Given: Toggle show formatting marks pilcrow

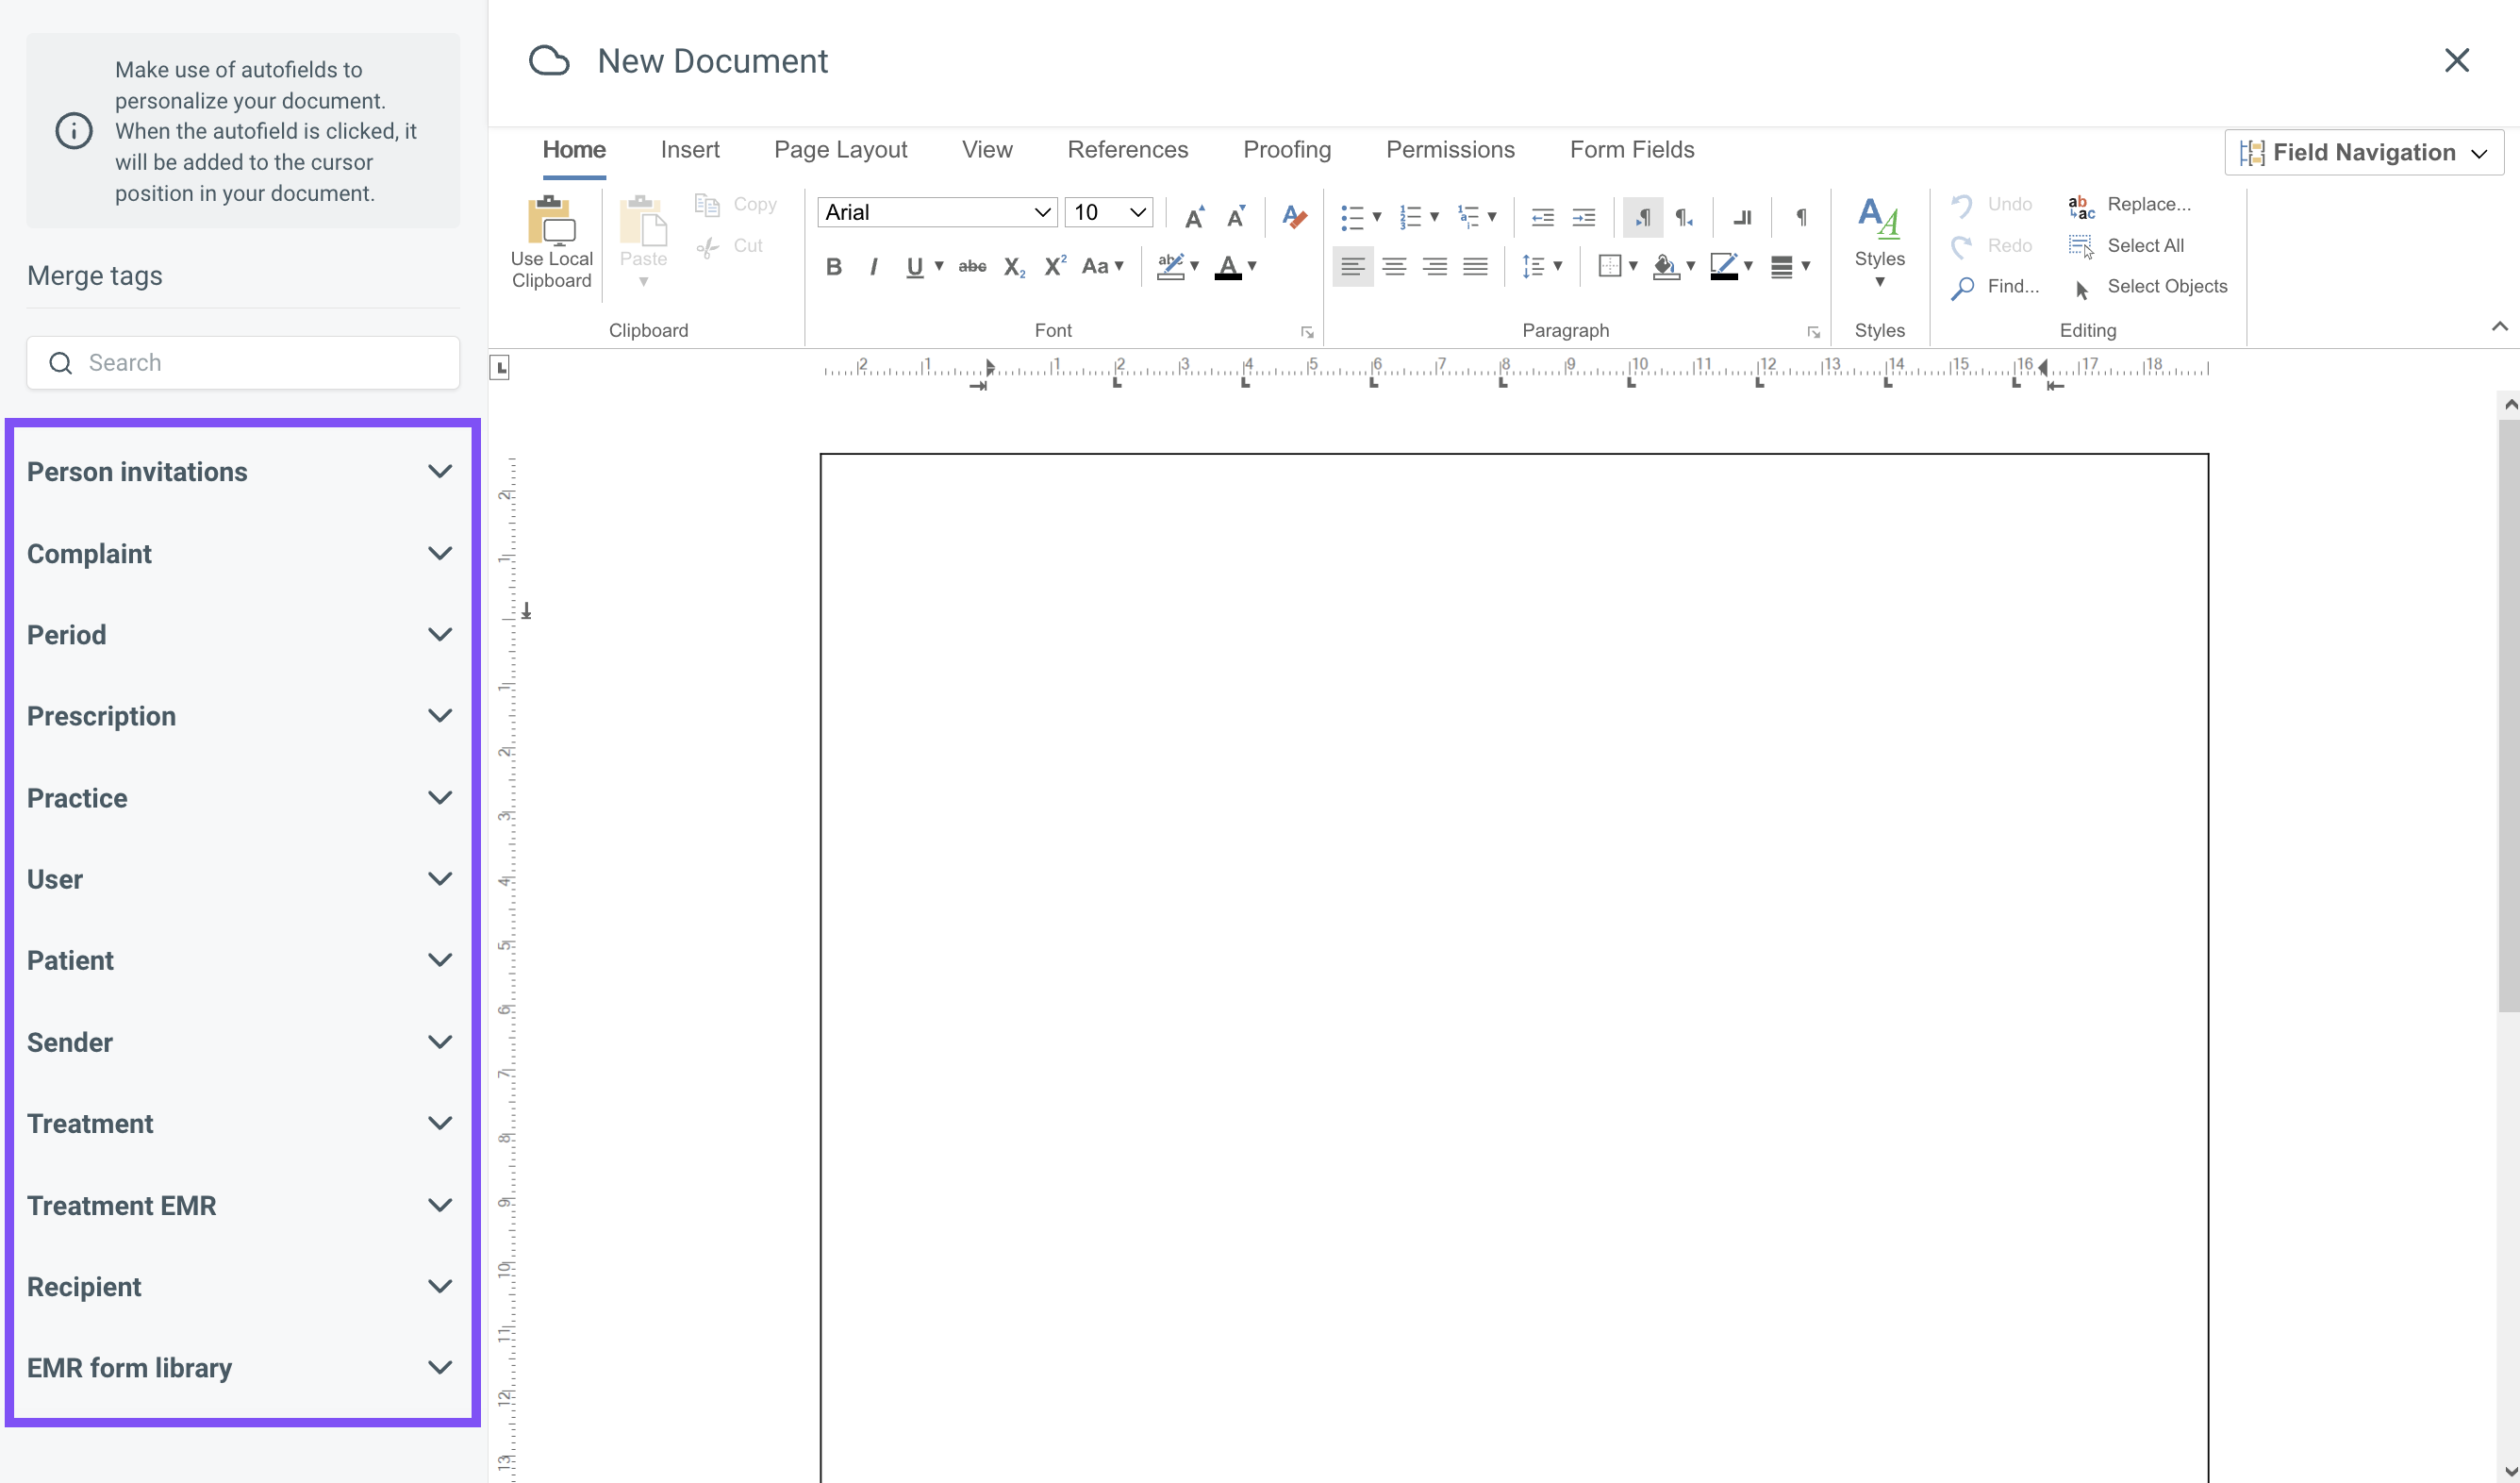Looking at the screenshot, I should [x=1801, y=217].
